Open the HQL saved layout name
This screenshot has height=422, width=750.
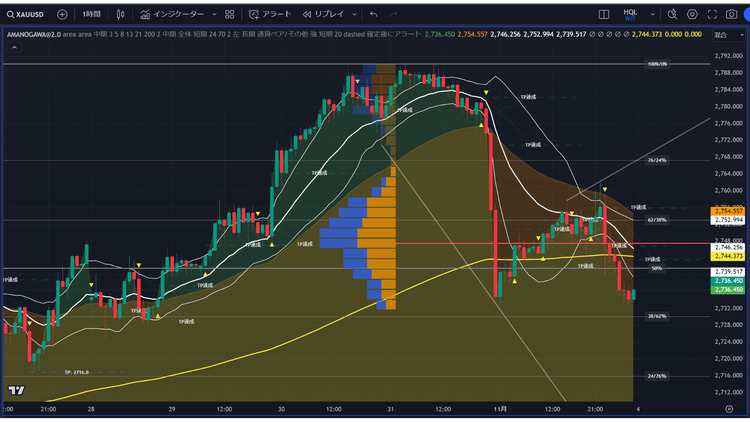click(x=630, y=12)
